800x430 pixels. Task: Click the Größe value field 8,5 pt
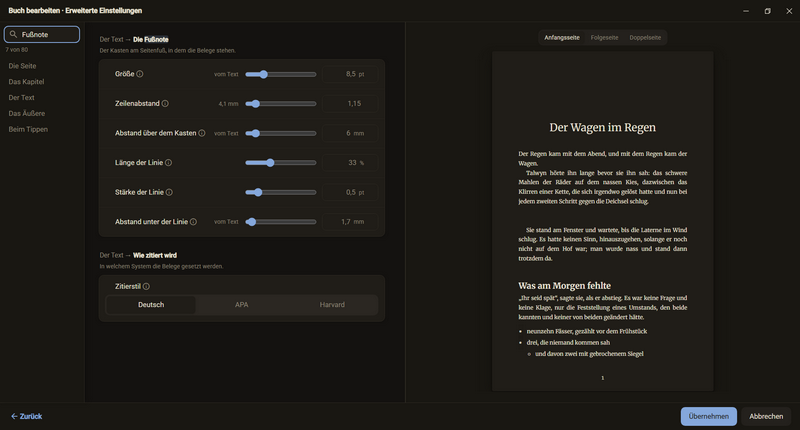pos(351,74)
